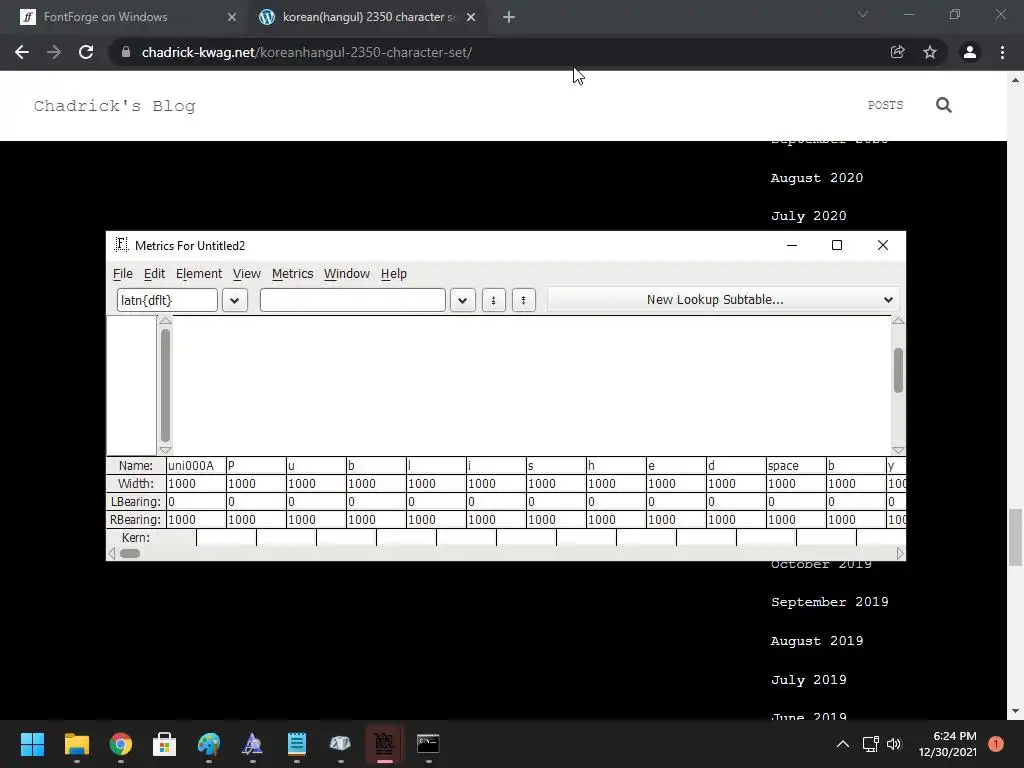Image resolution: width=1024 pixels, height=768 pixels.
Task: Open Help menu in Metrics window
Action: [394, 274]
